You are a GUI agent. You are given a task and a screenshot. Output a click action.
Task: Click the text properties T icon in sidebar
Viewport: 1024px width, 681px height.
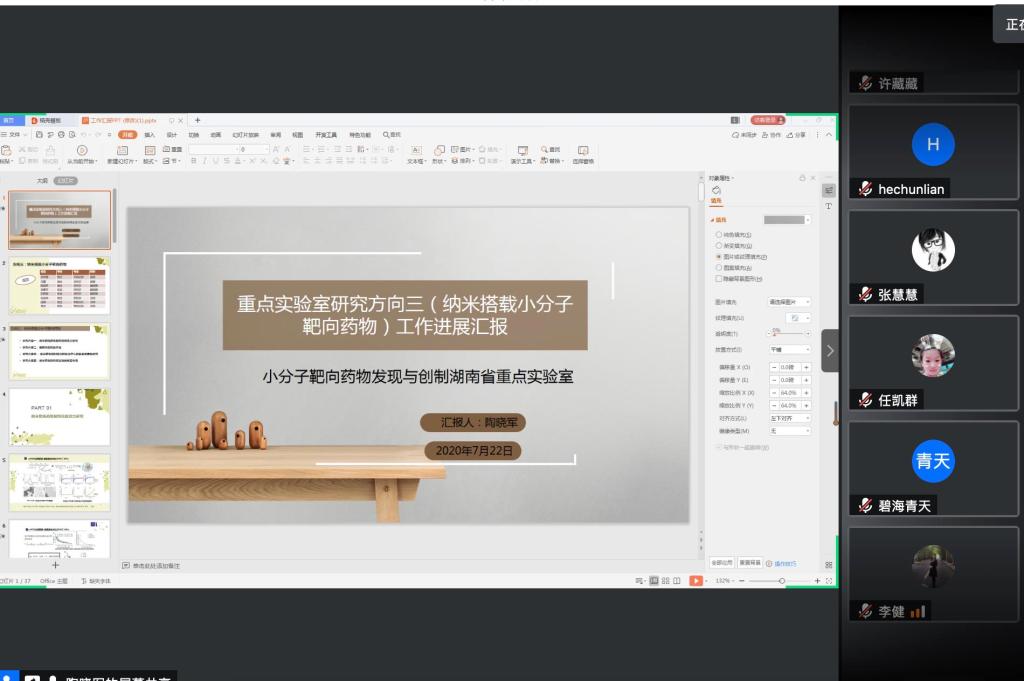[x=828, y=206]
